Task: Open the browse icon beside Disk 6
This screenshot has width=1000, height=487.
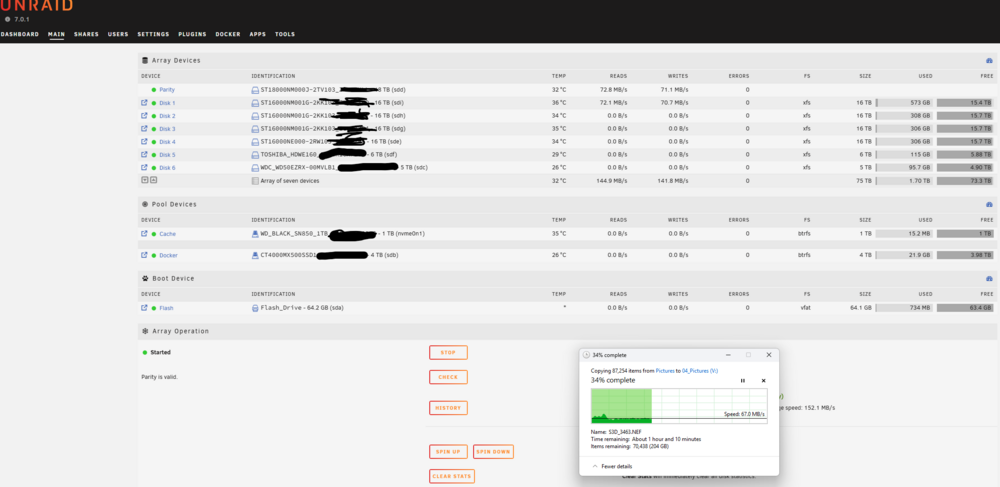Action: click(144, 167)
